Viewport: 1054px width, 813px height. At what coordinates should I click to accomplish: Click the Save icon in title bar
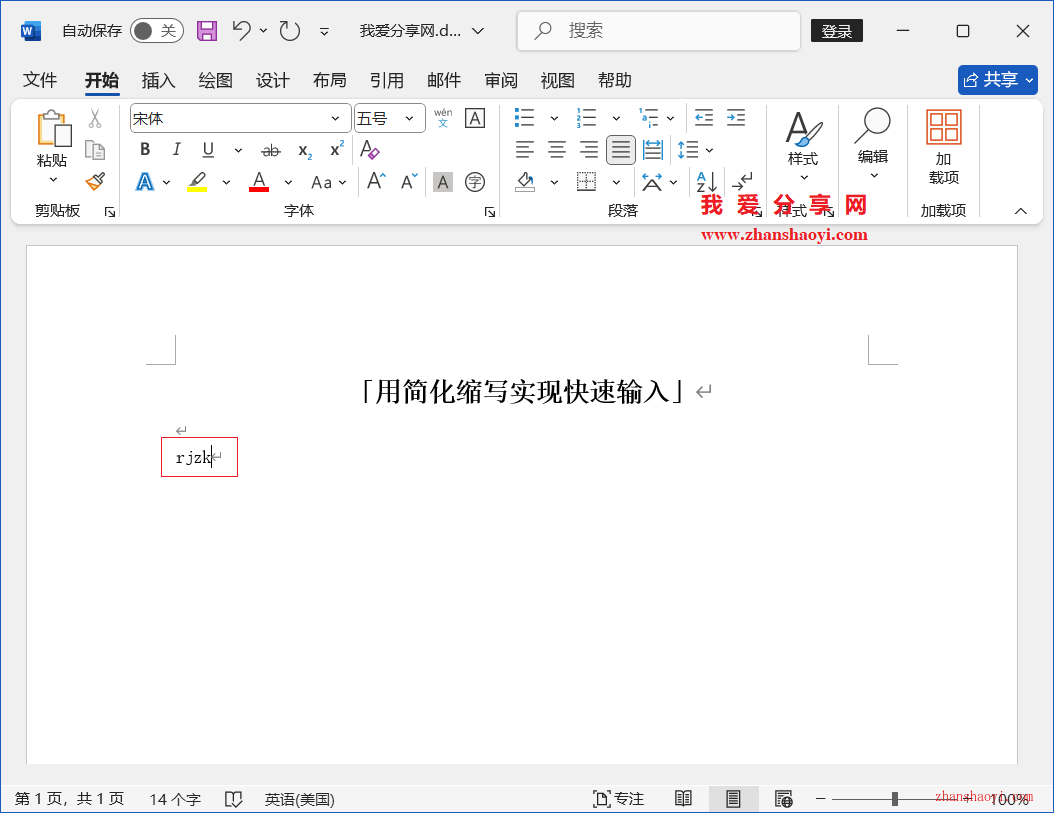pyautogui.click(x=206, y=31)
